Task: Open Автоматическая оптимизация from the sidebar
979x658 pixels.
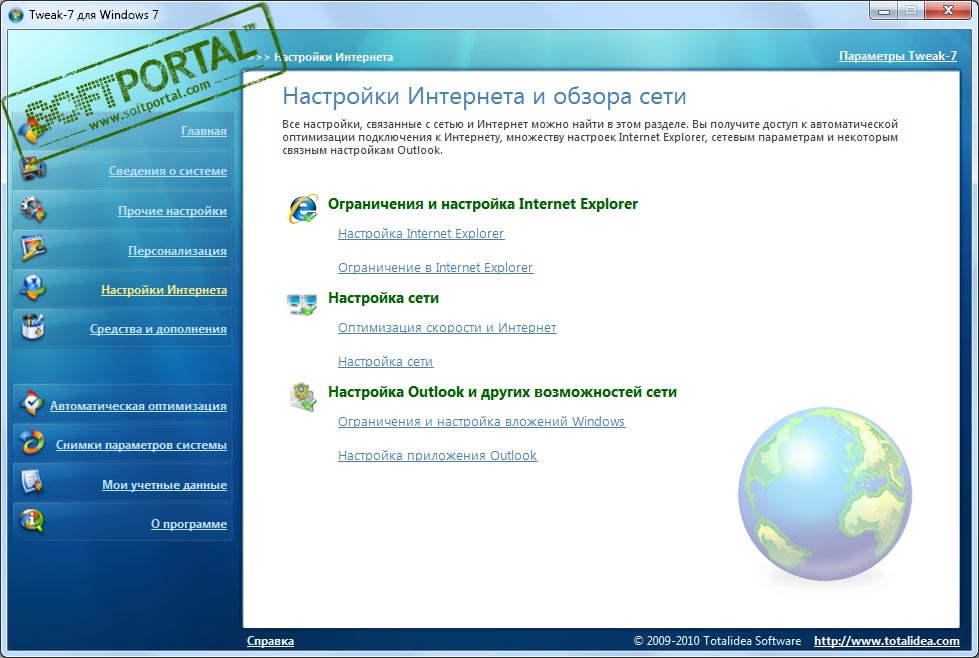Action: click(x=138, y=406)
